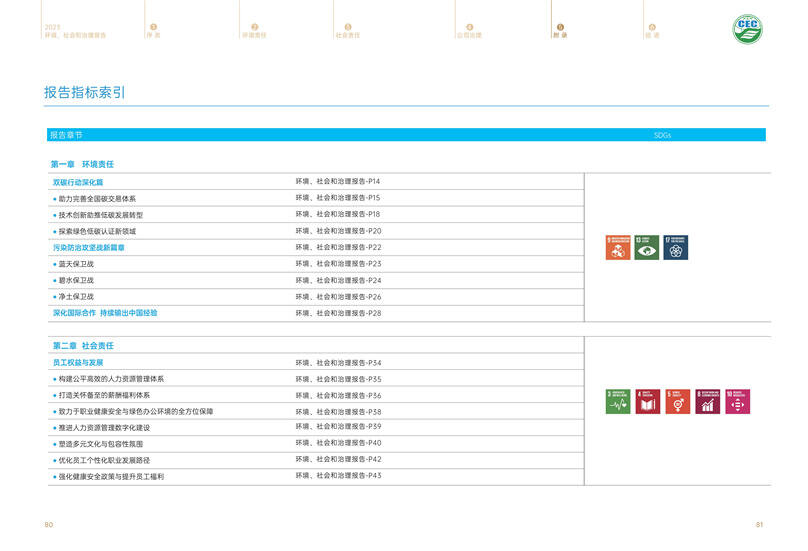The image size is (808, 551).
Task: Click the orange SDG 9 industry icon
Action: click(618, 248)
